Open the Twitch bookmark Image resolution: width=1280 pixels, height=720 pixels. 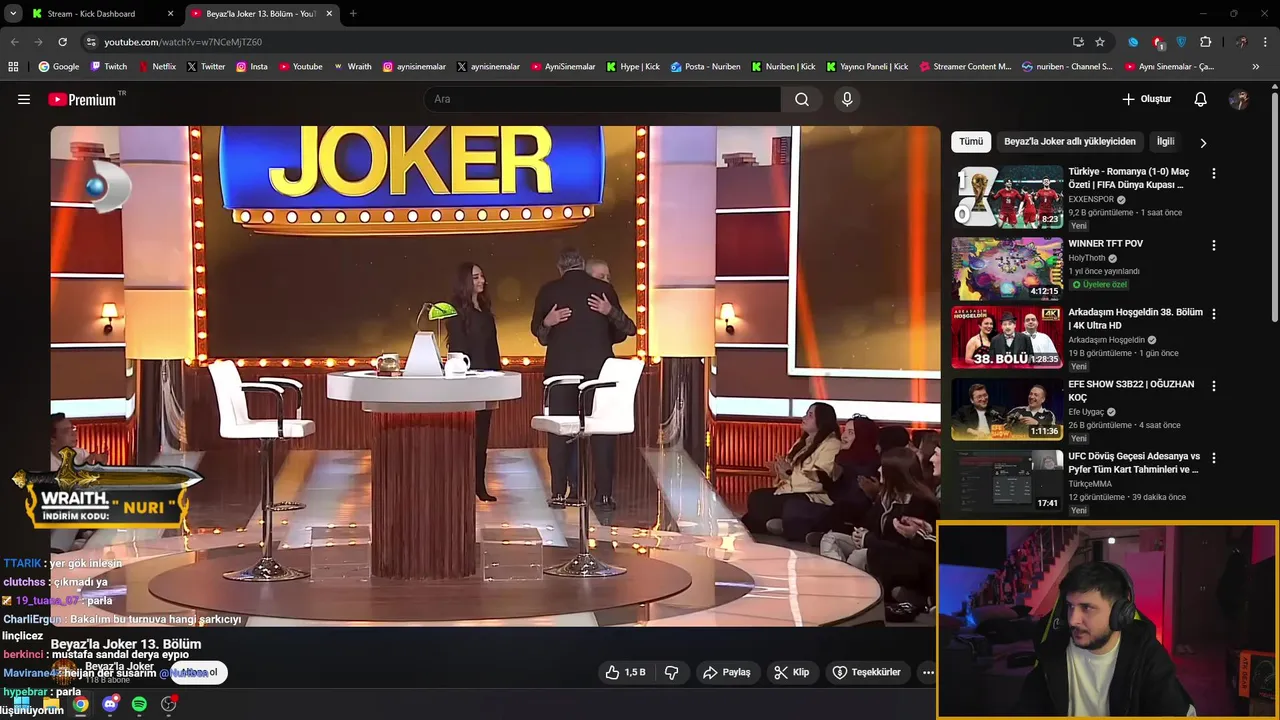(x=109, y=67)
